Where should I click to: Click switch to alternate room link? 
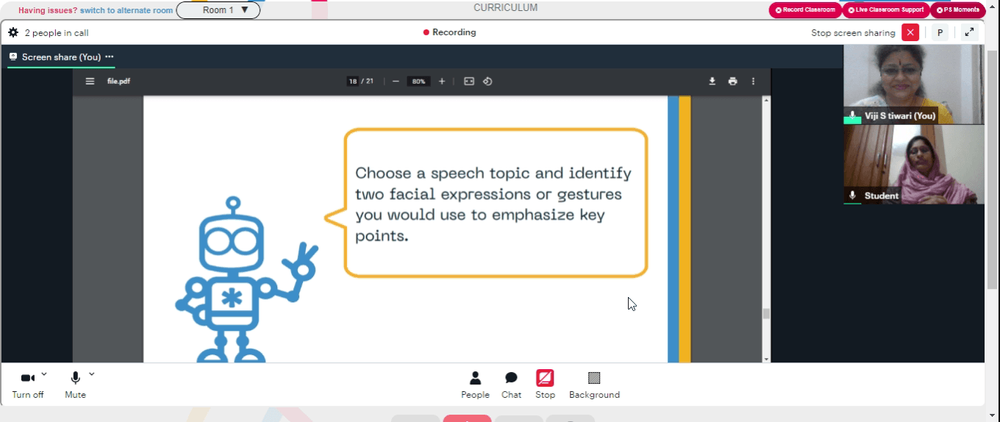coord(126,11)
